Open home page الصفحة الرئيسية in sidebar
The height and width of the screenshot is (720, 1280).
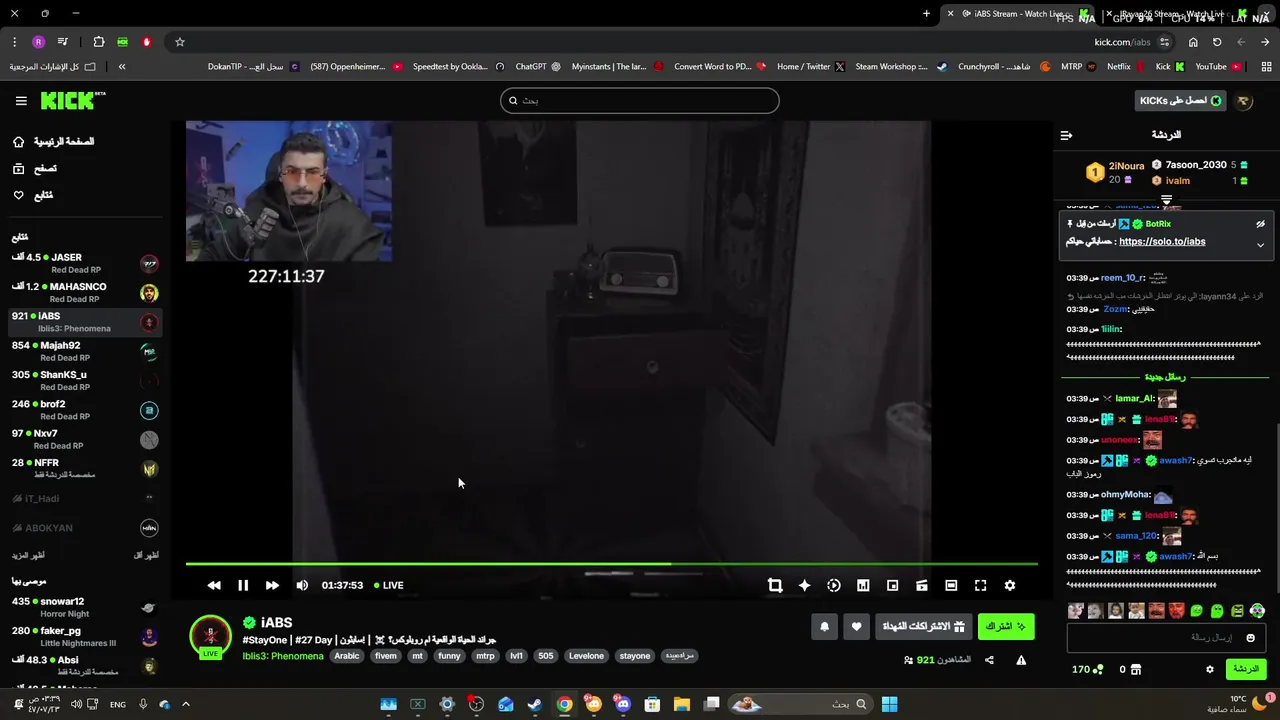(x=53, y=142)
